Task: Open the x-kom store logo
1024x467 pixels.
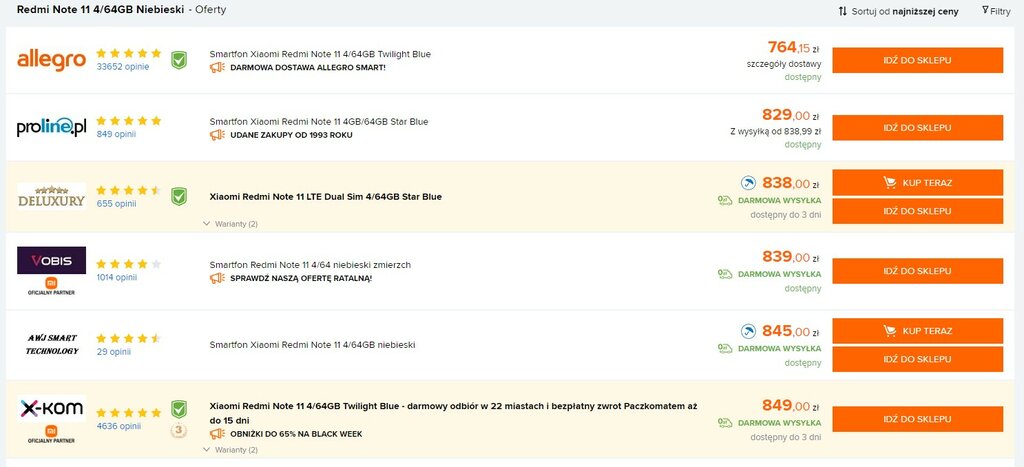Action: point(52,408)
